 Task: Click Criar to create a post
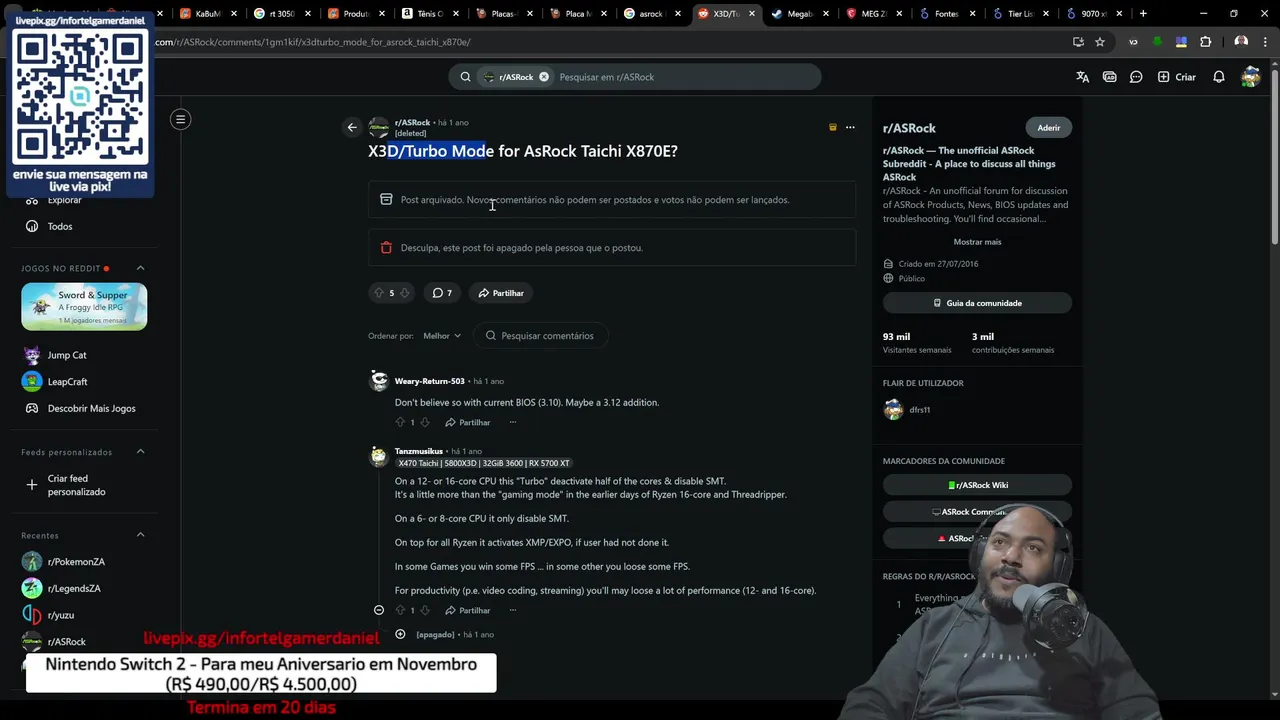coord(1176,77)
